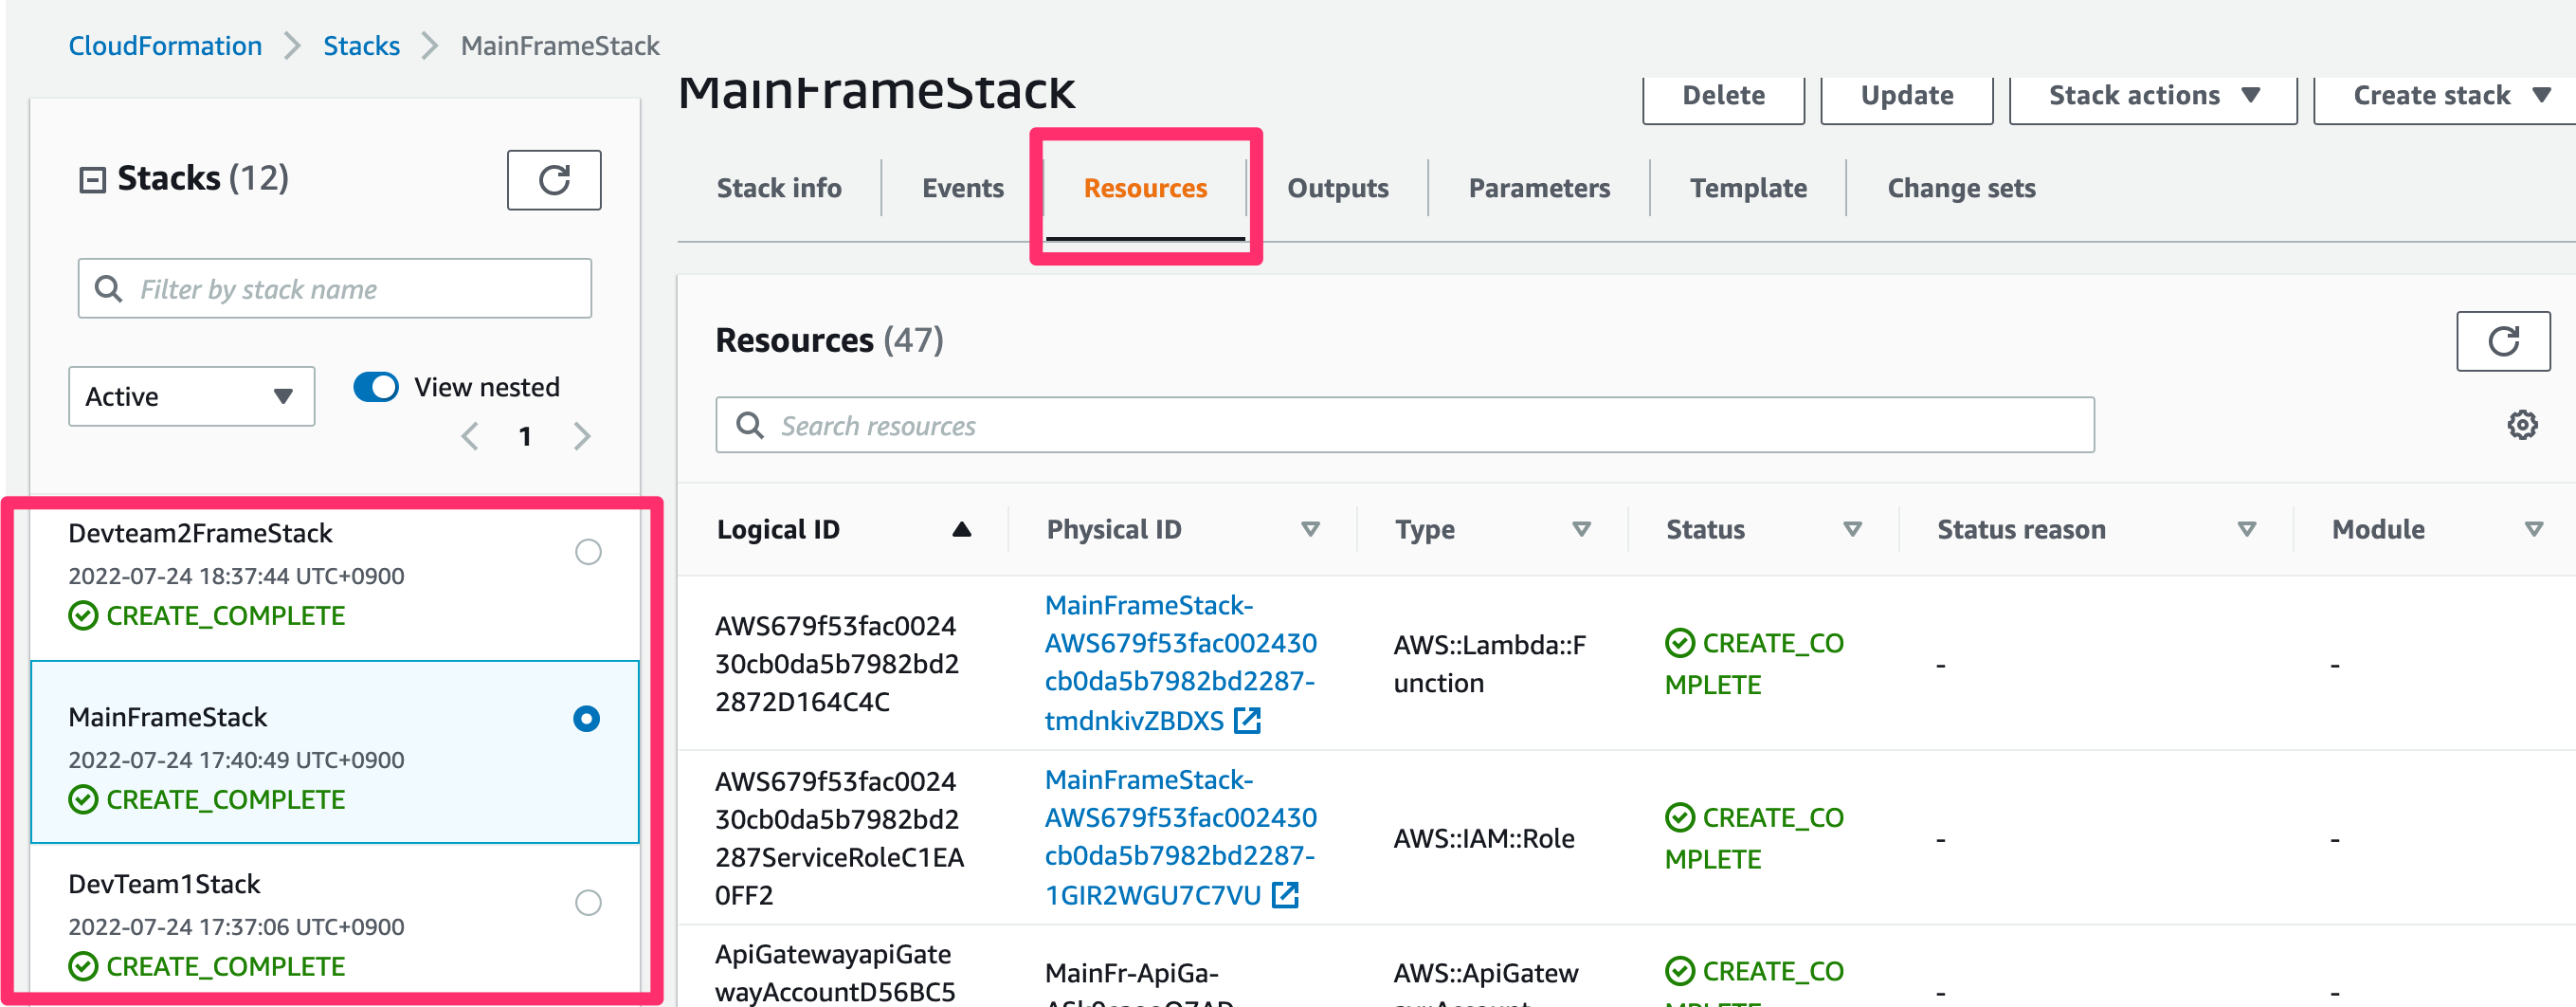
Task: Go to previous stacks page
Action: click(x=470, y=436)
